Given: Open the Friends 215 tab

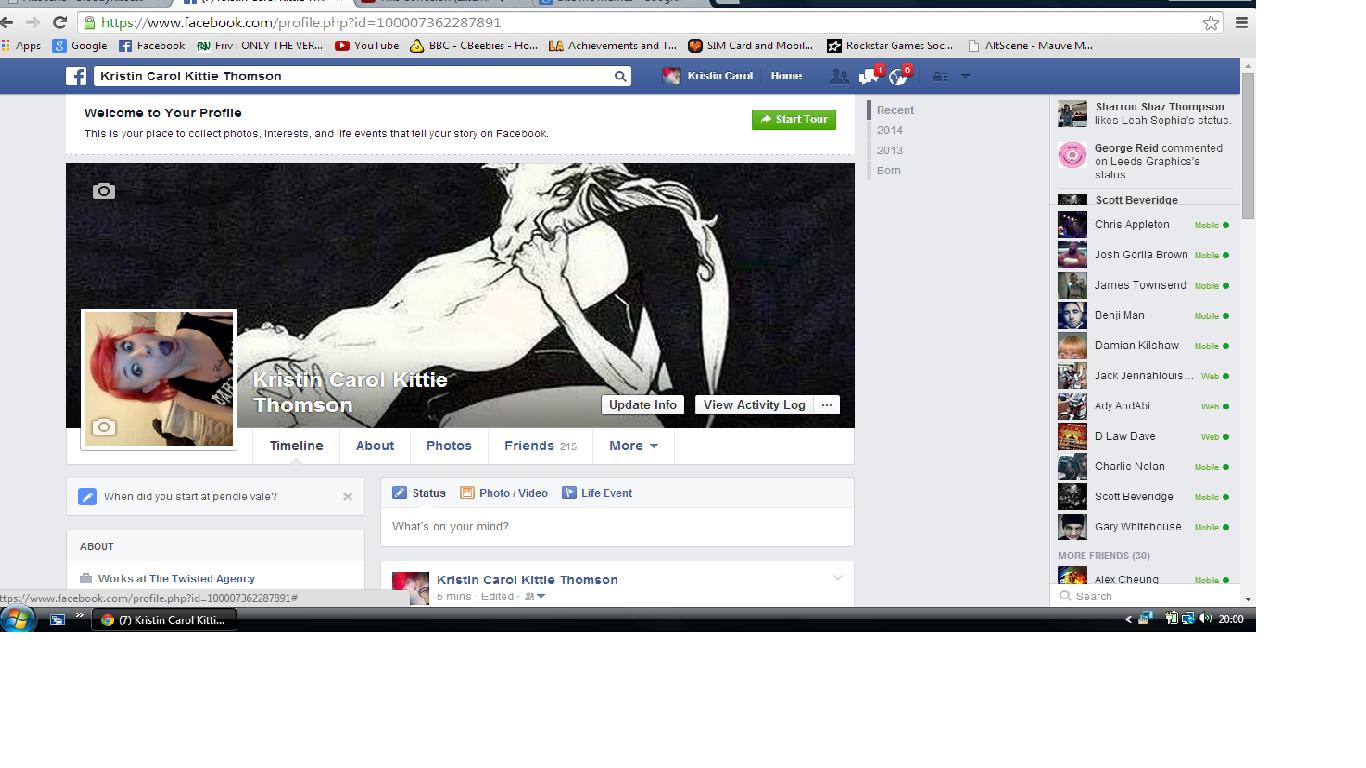Looking at the screenshot, I should (x=540, y=446).
